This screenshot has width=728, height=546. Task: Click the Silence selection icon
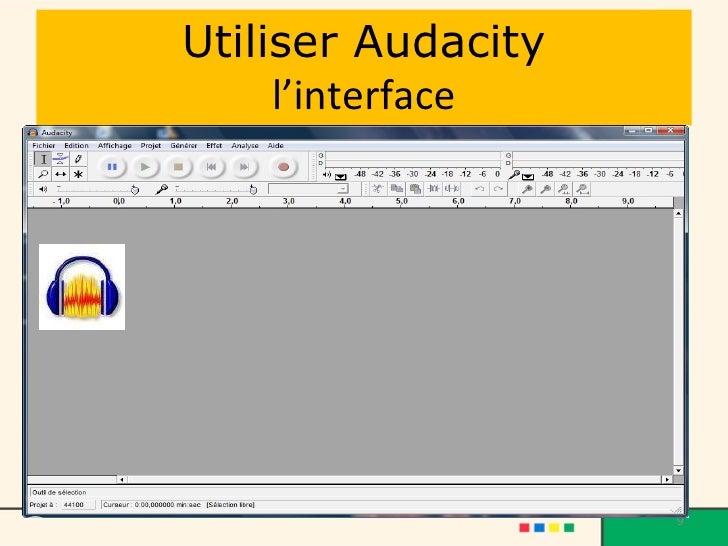[452, 189]
